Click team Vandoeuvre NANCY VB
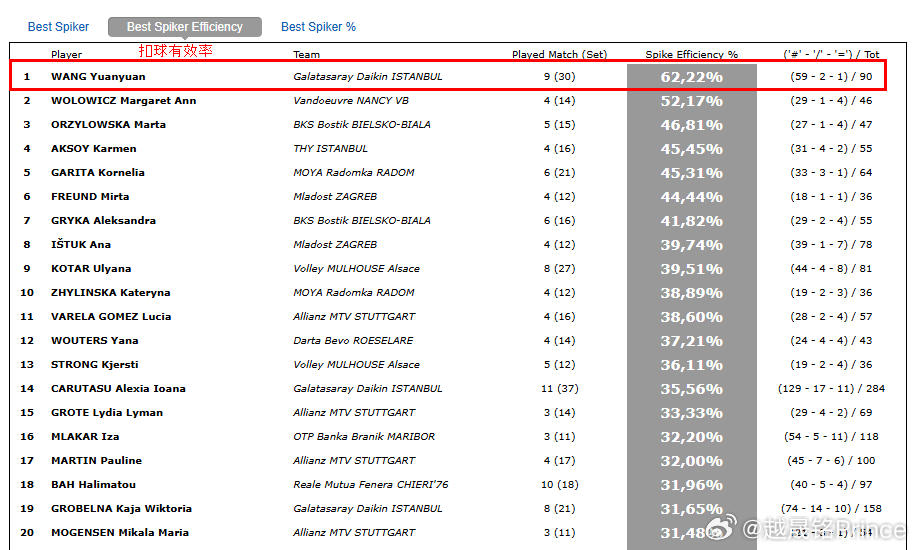Screen dimensions: 916x550 [351, 101]
